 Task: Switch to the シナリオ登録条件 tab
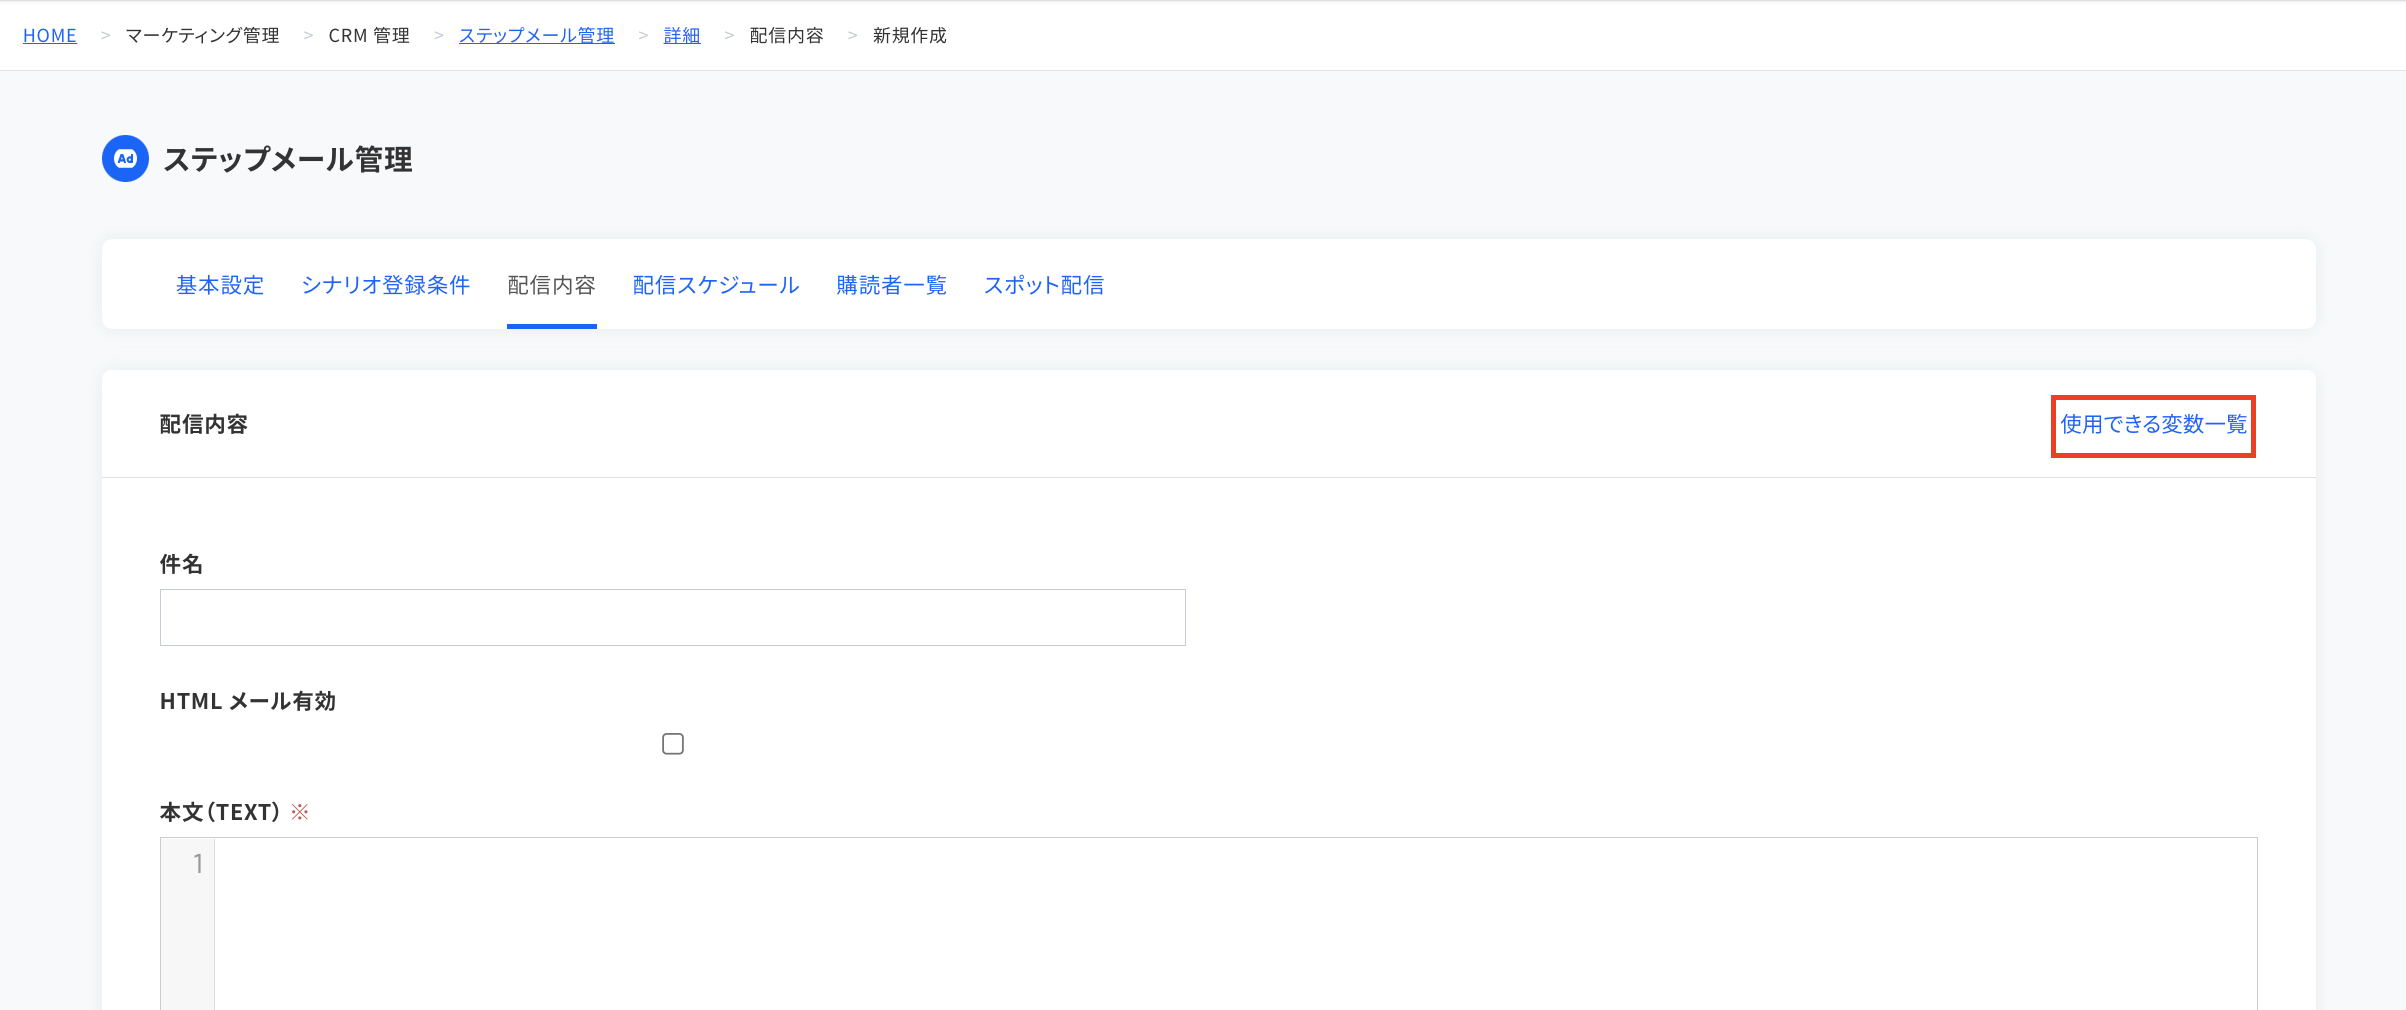(385, 285)
